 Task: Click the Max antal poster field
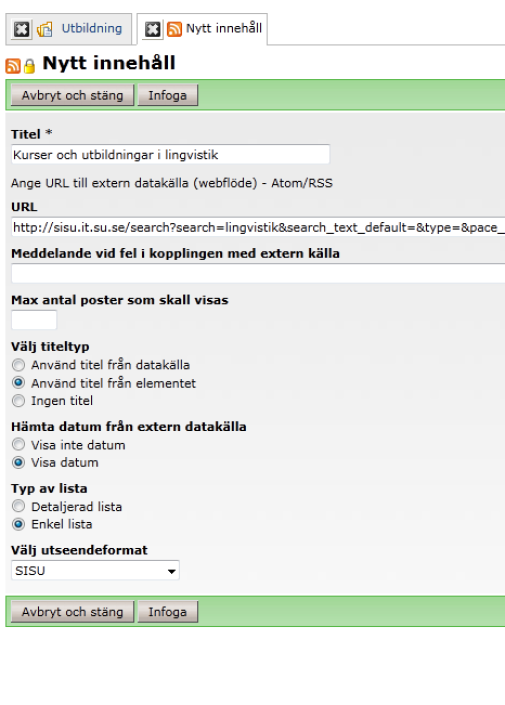(x=34, y=320)
